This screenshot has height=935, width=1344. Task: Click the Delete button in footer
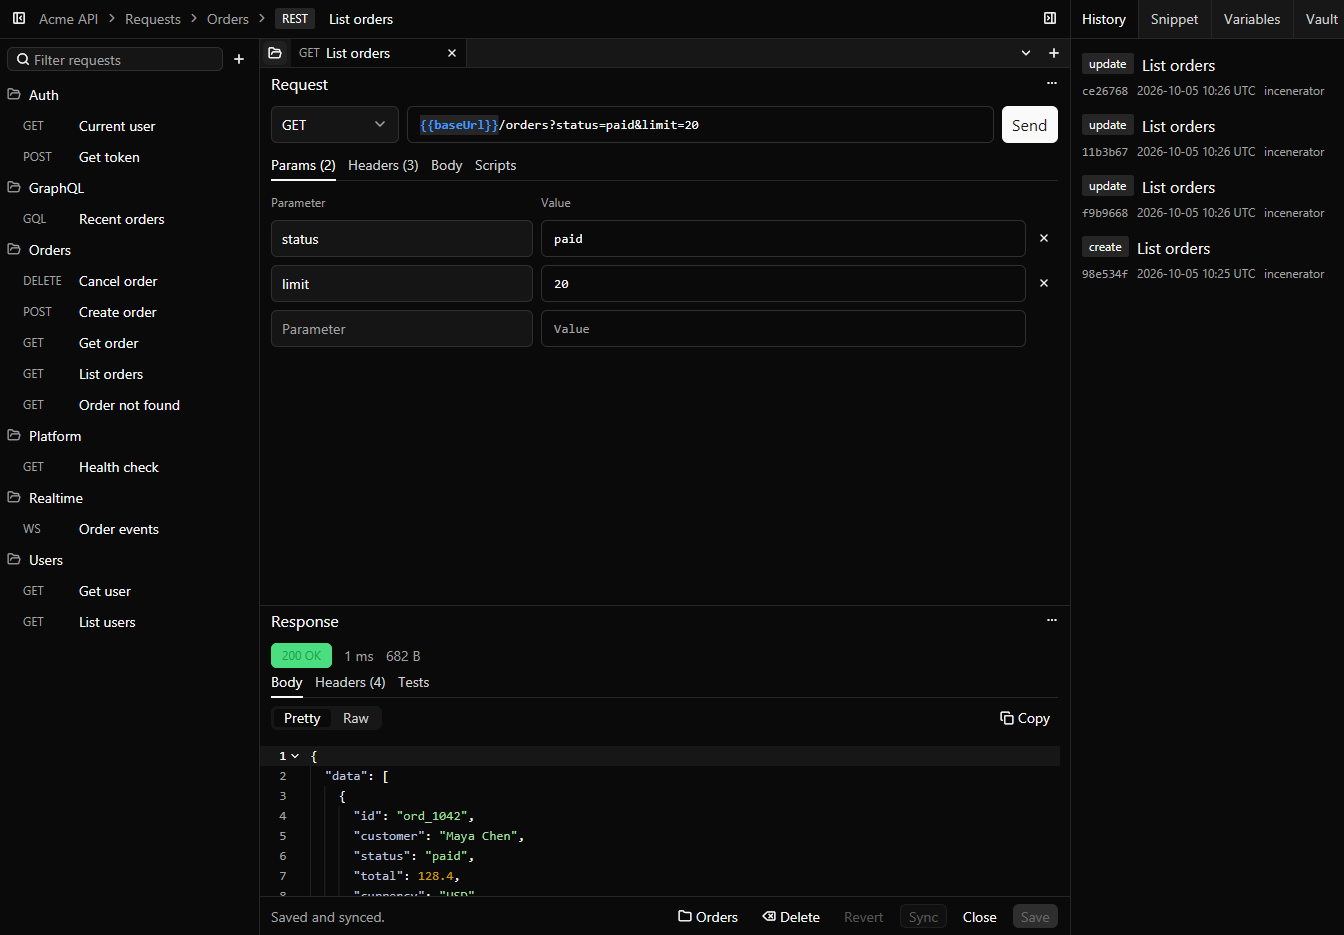coord(791,917)
